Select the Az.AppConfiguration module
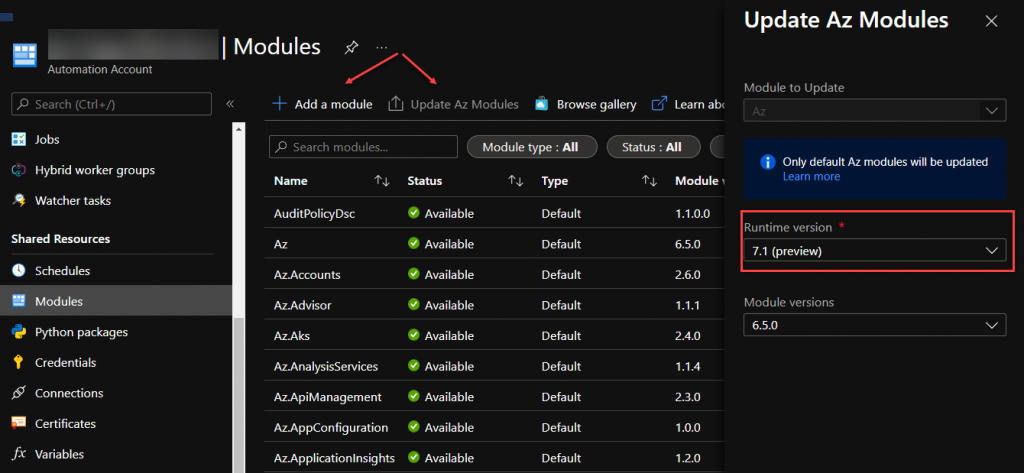Screen dimensions: 1024x473 tap(331, 427)
